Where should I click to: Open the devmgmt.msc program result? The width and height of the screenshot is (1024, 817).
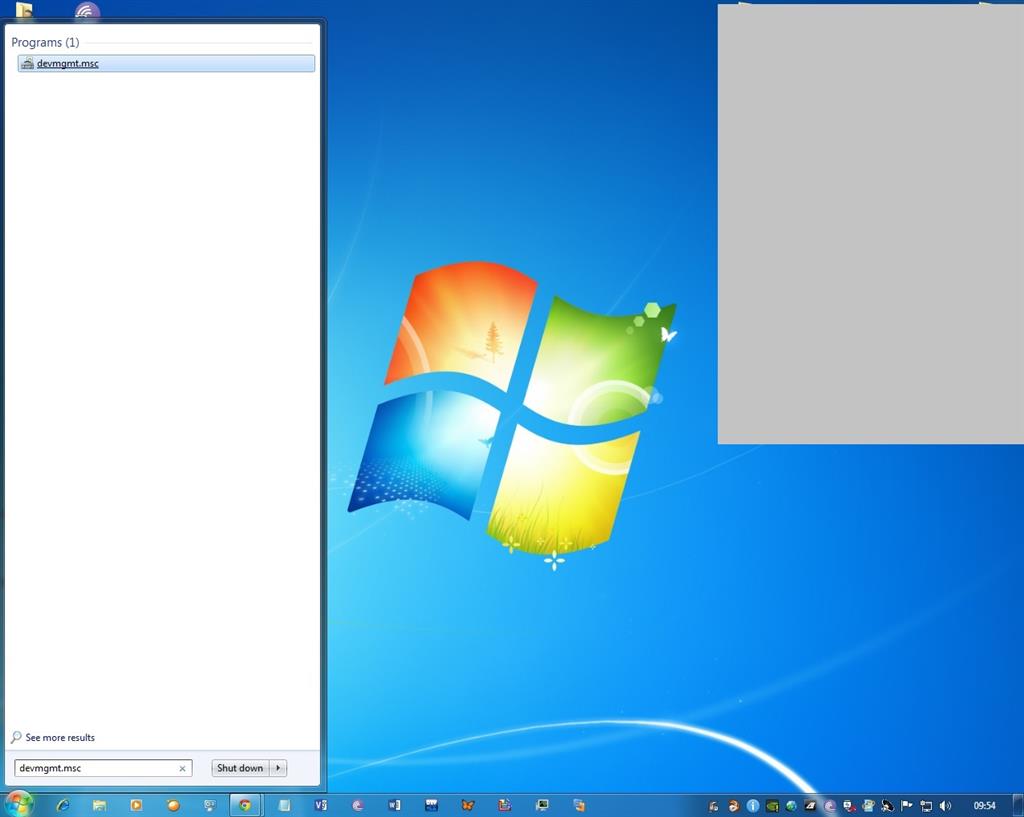[x=166, y=63]
